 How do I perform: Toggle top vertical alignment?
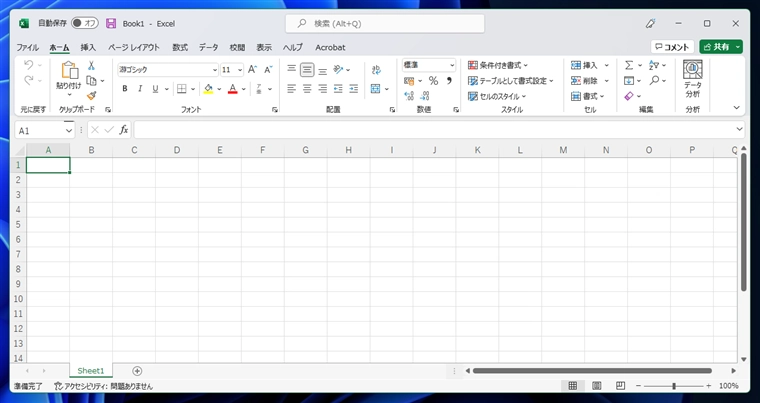coord(291,69)
